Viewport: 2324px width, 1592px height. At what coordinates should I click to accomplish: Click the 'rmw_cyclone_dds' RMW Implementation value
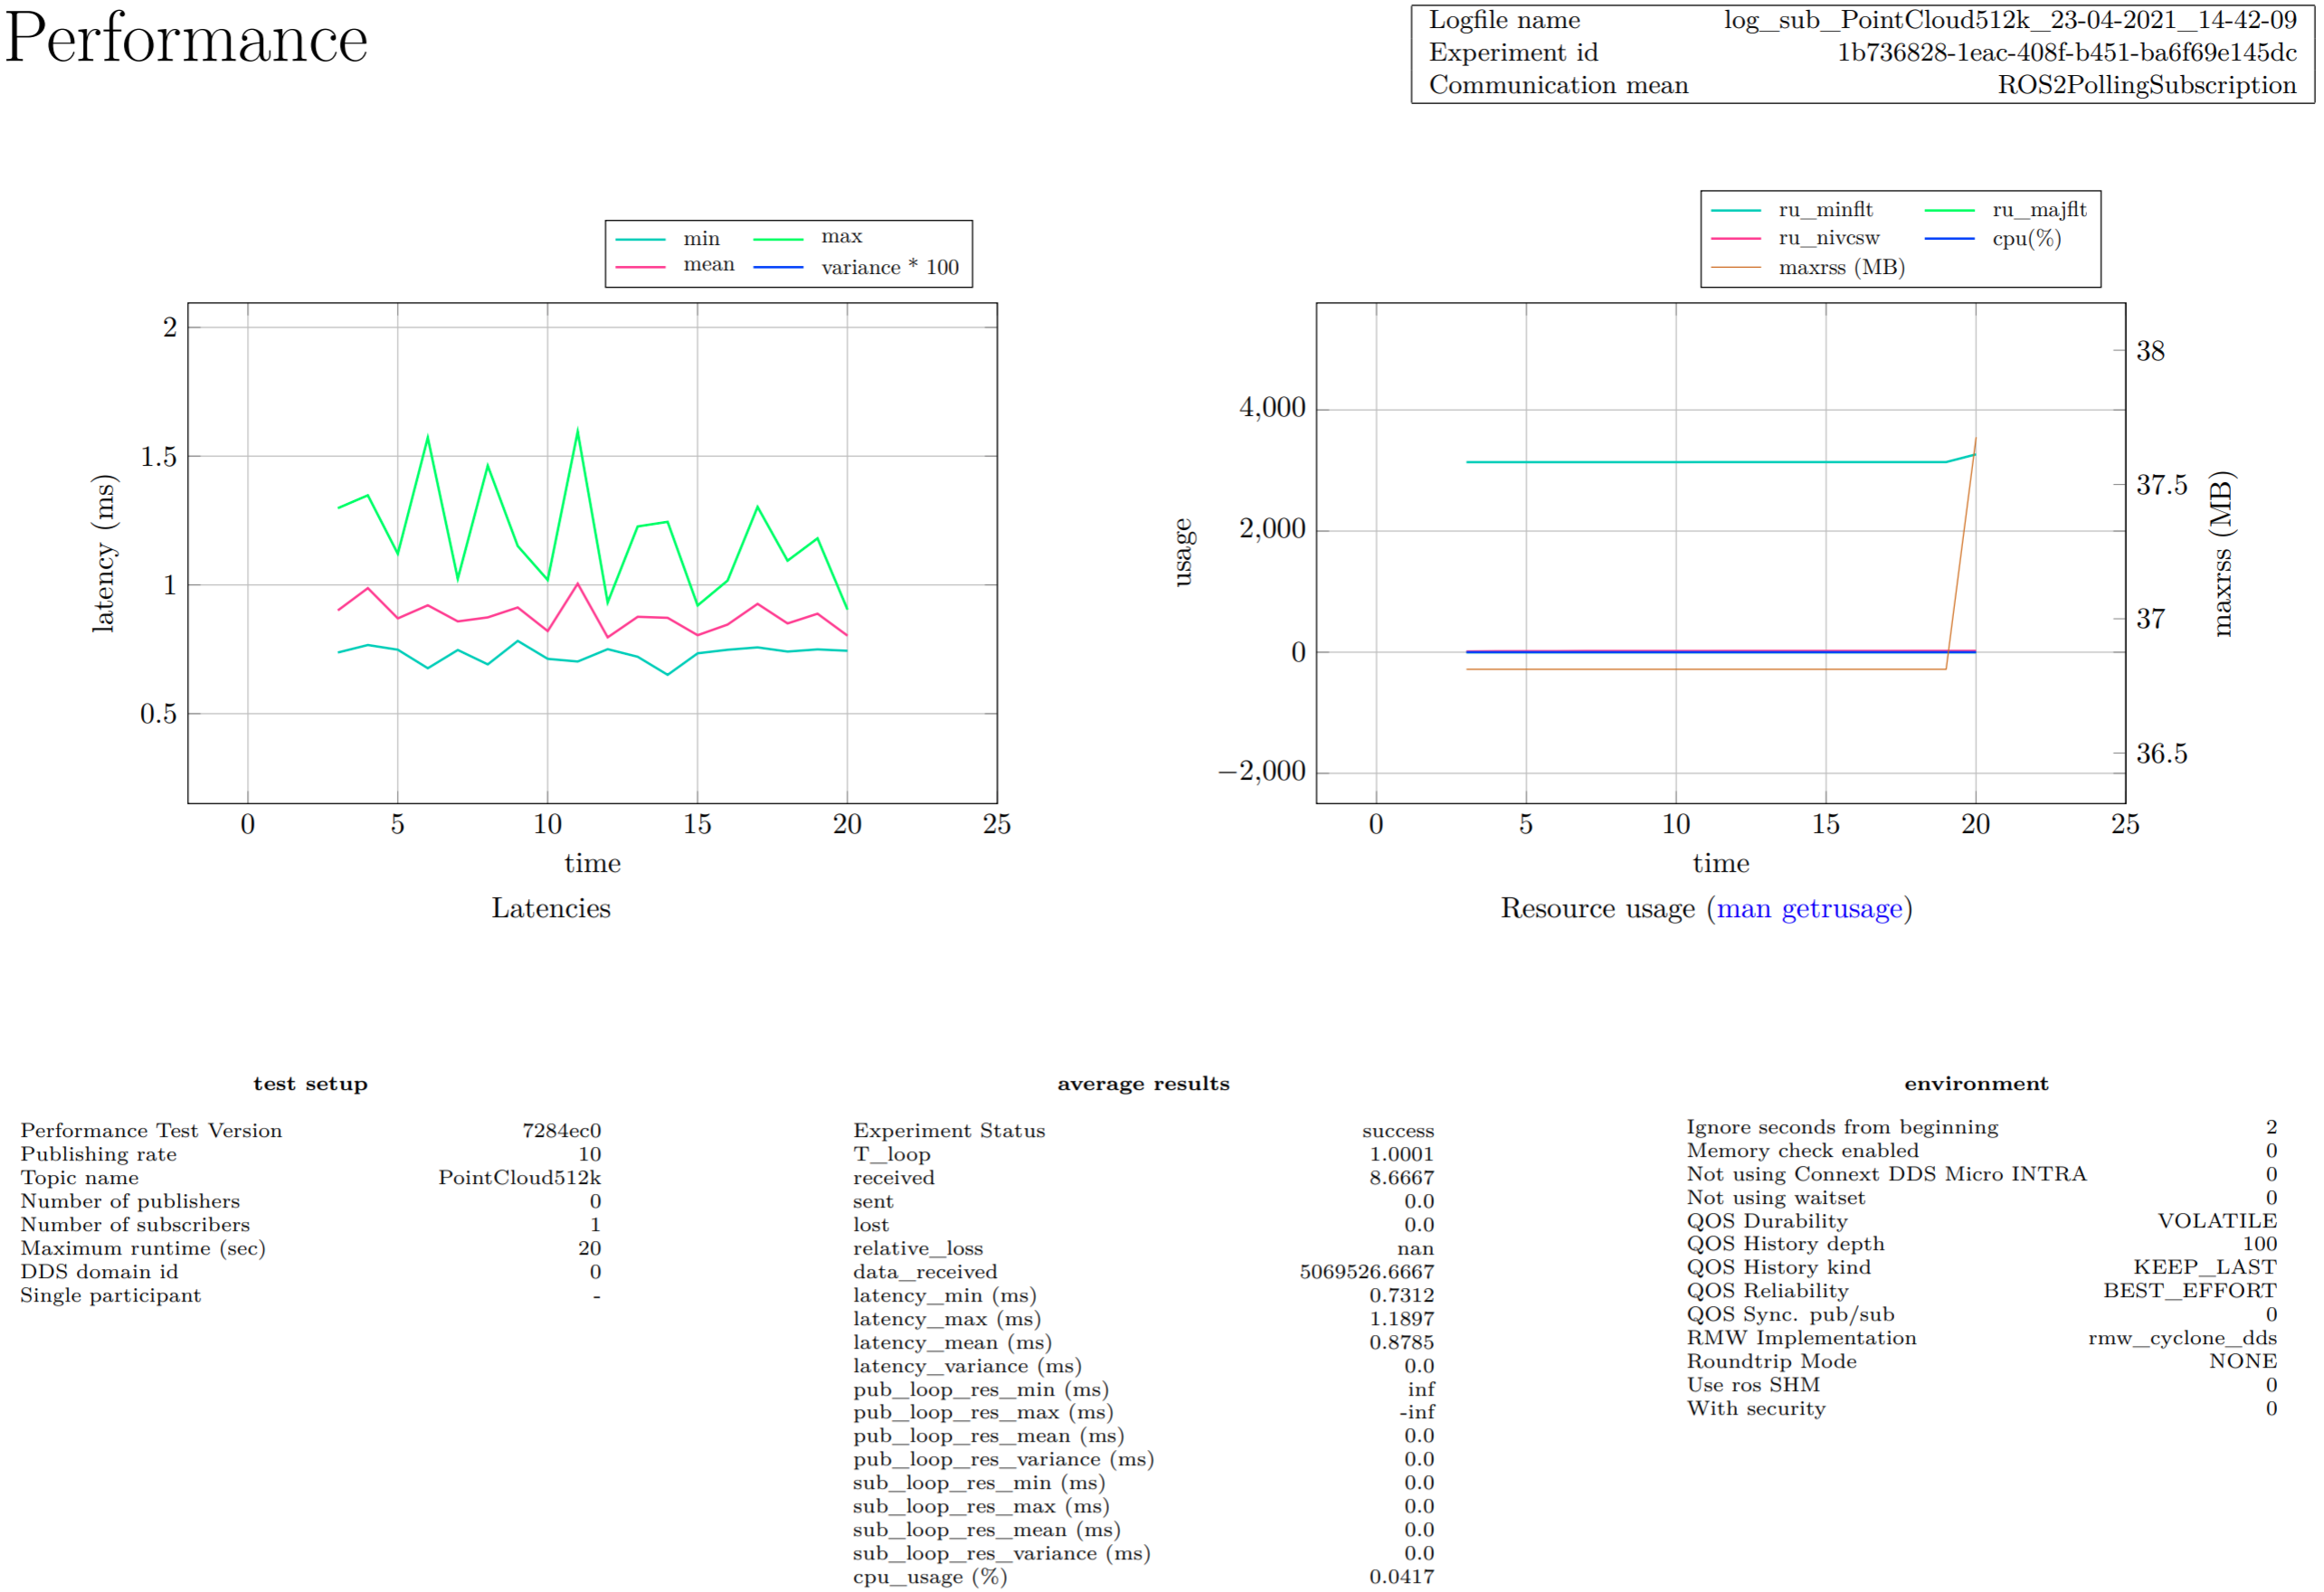tap(2181, 1338)
